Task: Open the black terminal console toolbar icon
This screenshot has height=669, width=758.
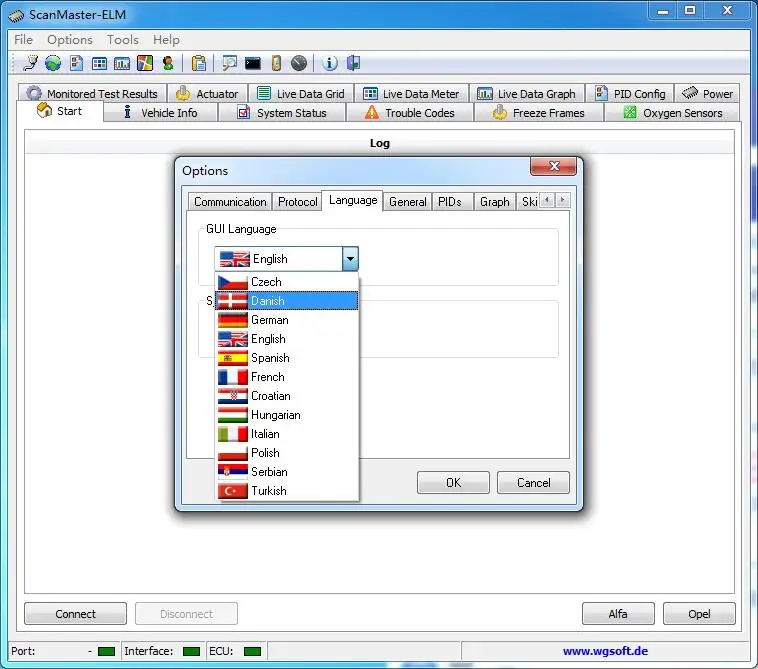Action: (253, 63)
